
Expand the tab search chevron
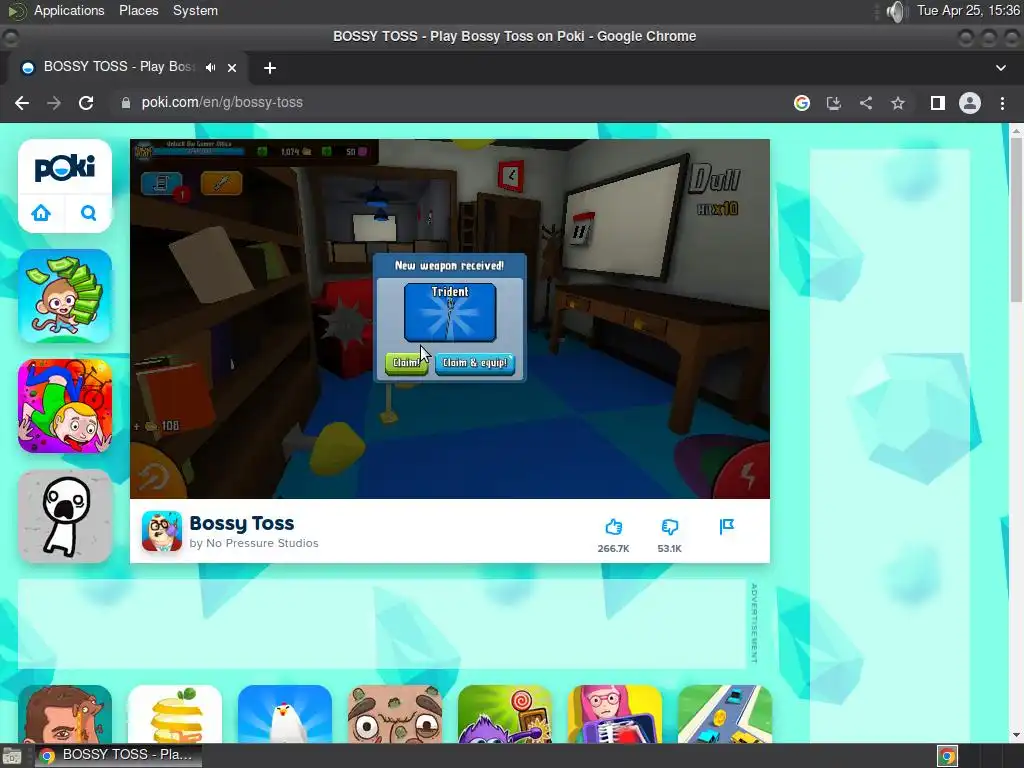point(1000,67)
